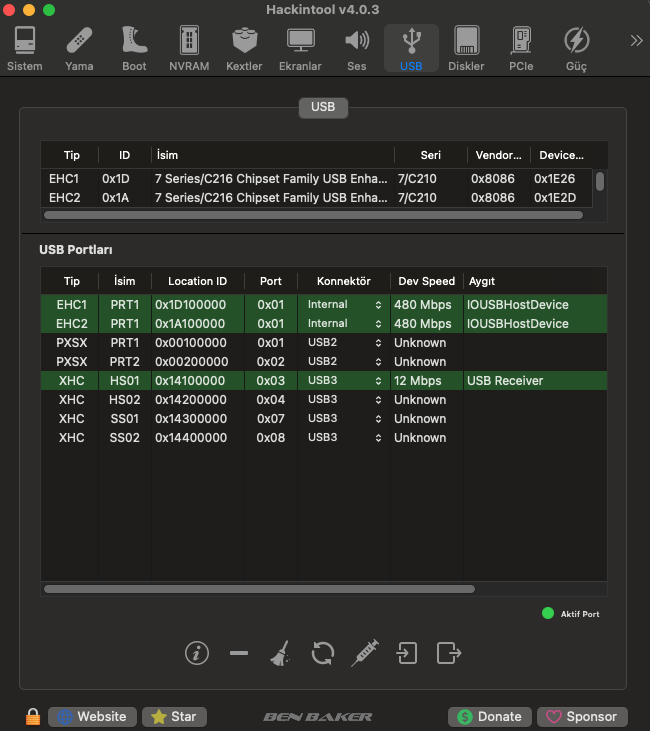Click the Donate button
Image resolution: width=650 pixels, height=731 pixels.
click(489, 716)
